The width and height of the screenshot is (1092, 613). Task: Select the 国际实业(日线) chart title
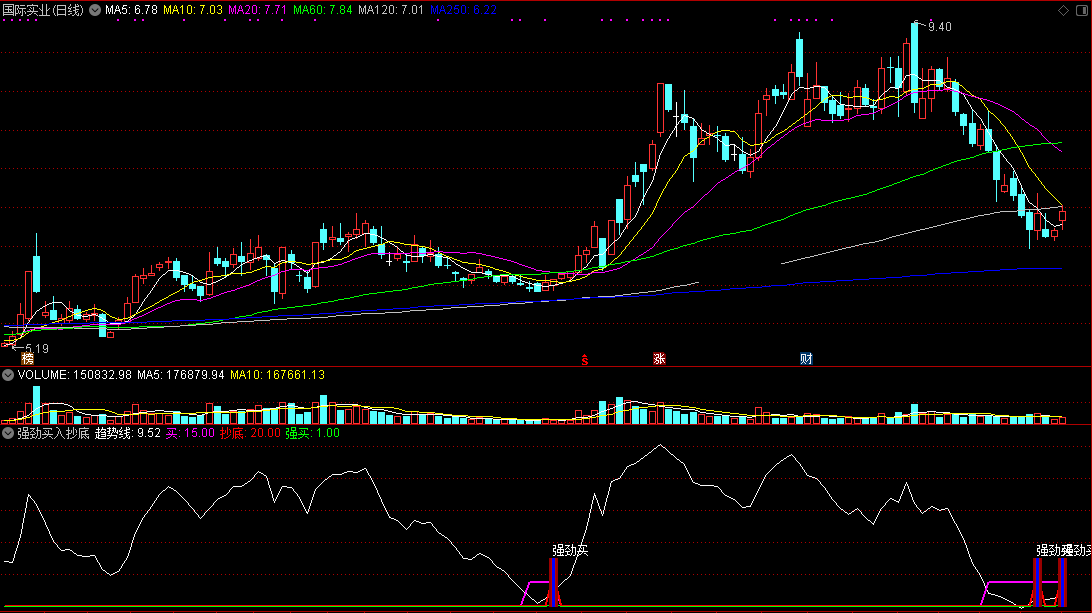tap(43, 10)
